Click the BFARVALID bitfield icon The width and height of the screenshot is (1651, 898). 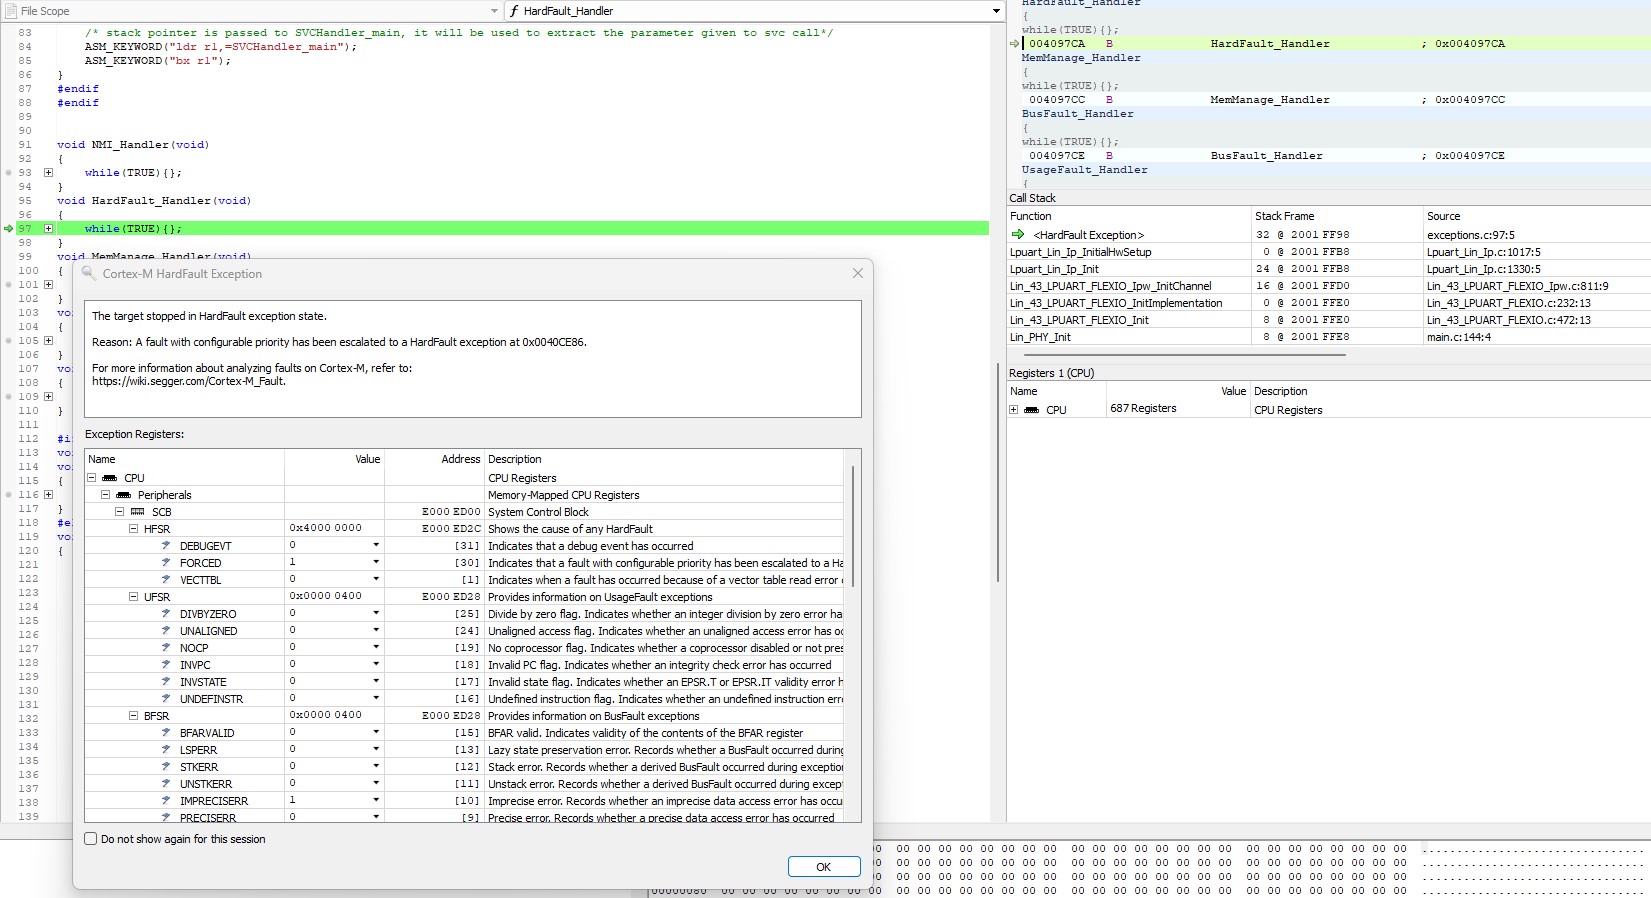[166, 733]
